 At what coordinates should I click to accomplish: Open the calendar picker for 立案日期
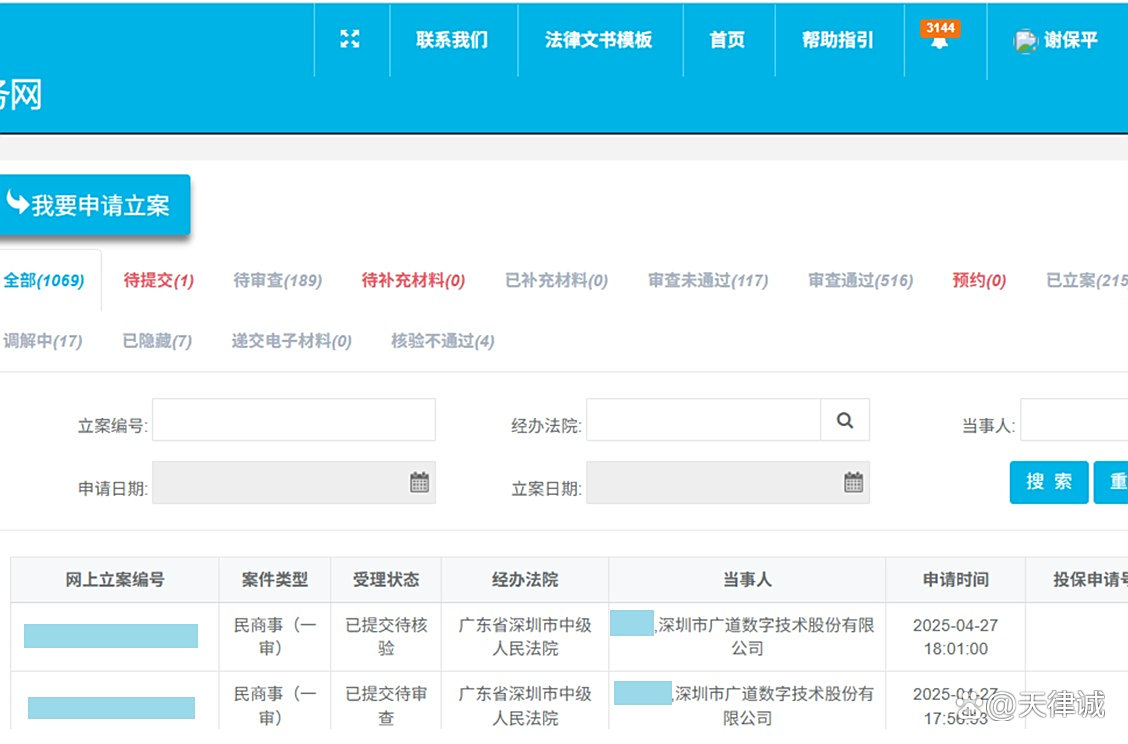(x=852, y=482)
